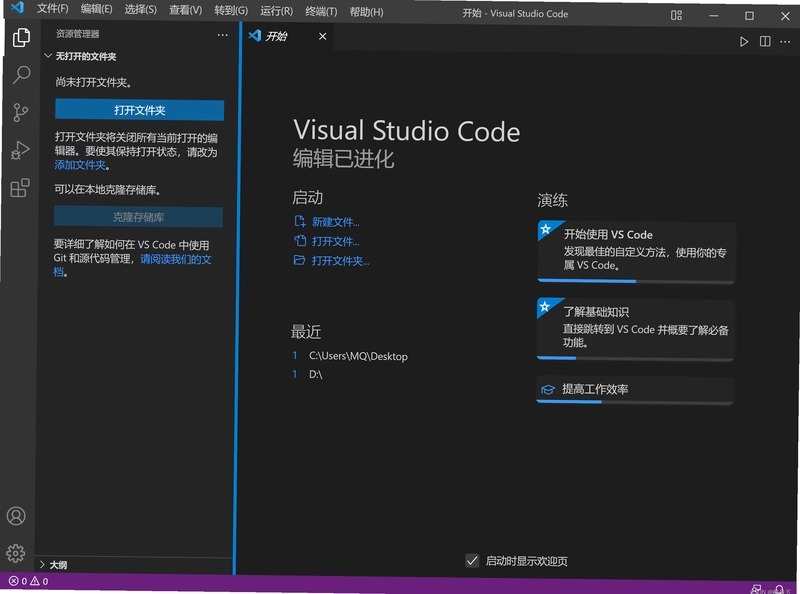Open the 开始使用 VS Code walkthrough card

click(x=636, y=252)
